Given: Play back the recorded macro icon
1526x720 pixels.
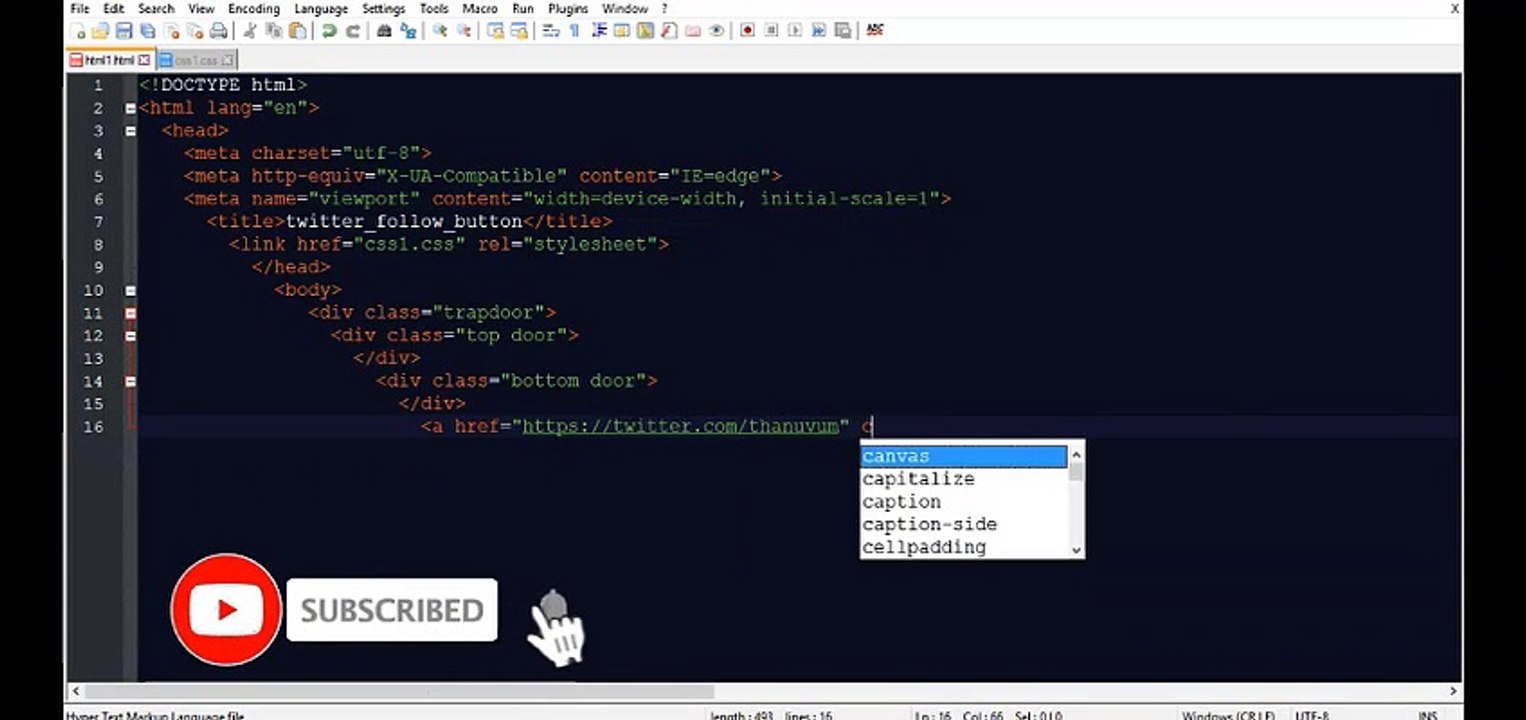Looking at the screenshot, I should (x=795, y=31).
